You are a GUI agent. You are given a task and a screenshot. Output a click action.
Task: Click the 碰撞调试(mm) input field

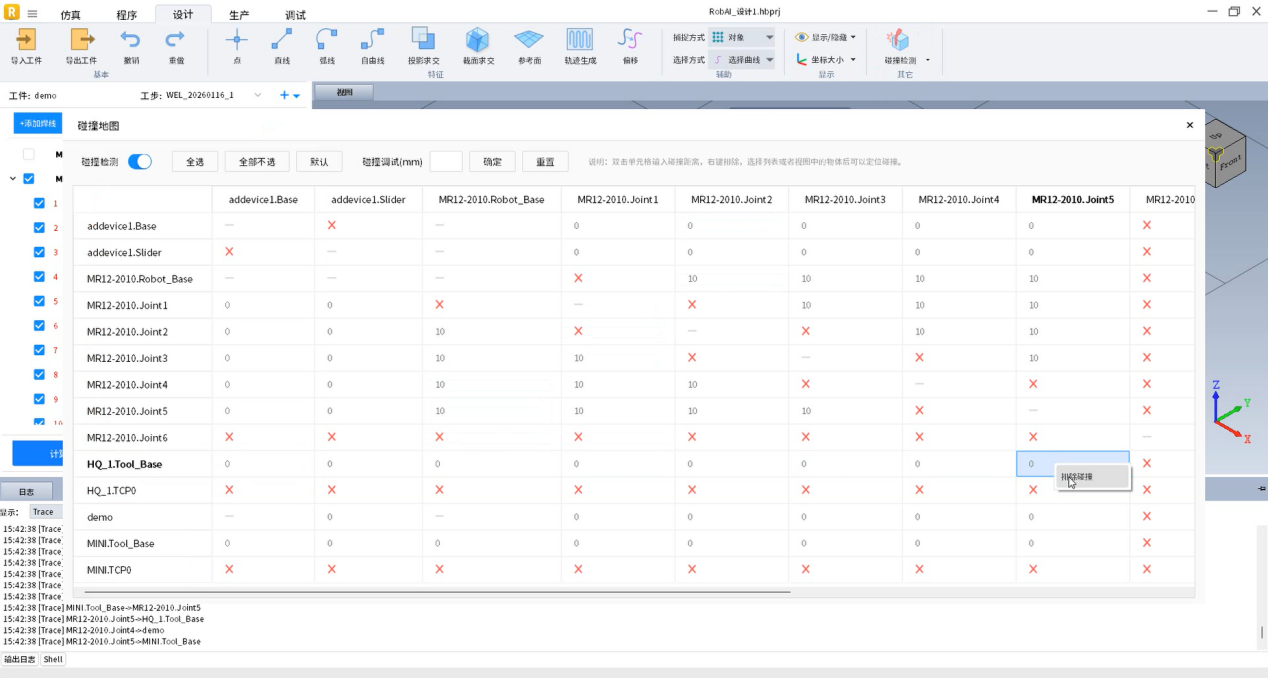pyautogui.click(x=446, y=162)
